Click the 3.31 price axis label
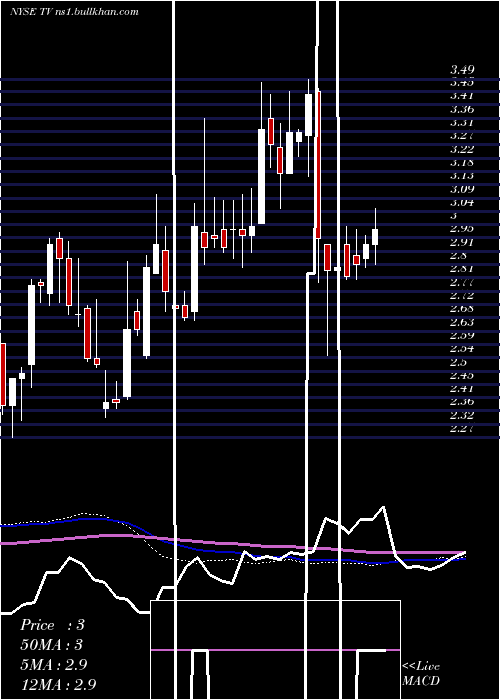This screenshot has height=700, width=500. tap(462, 123)
